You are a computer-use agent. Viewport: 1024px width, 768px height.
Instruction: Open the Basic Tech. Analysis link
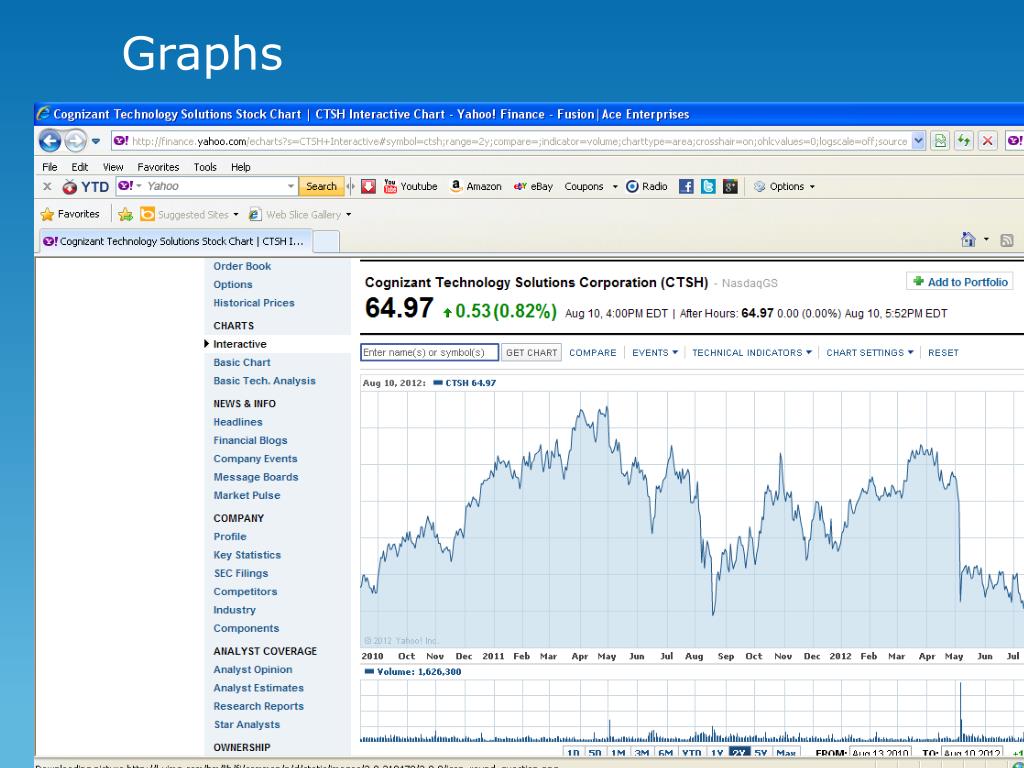click(264, 381)
